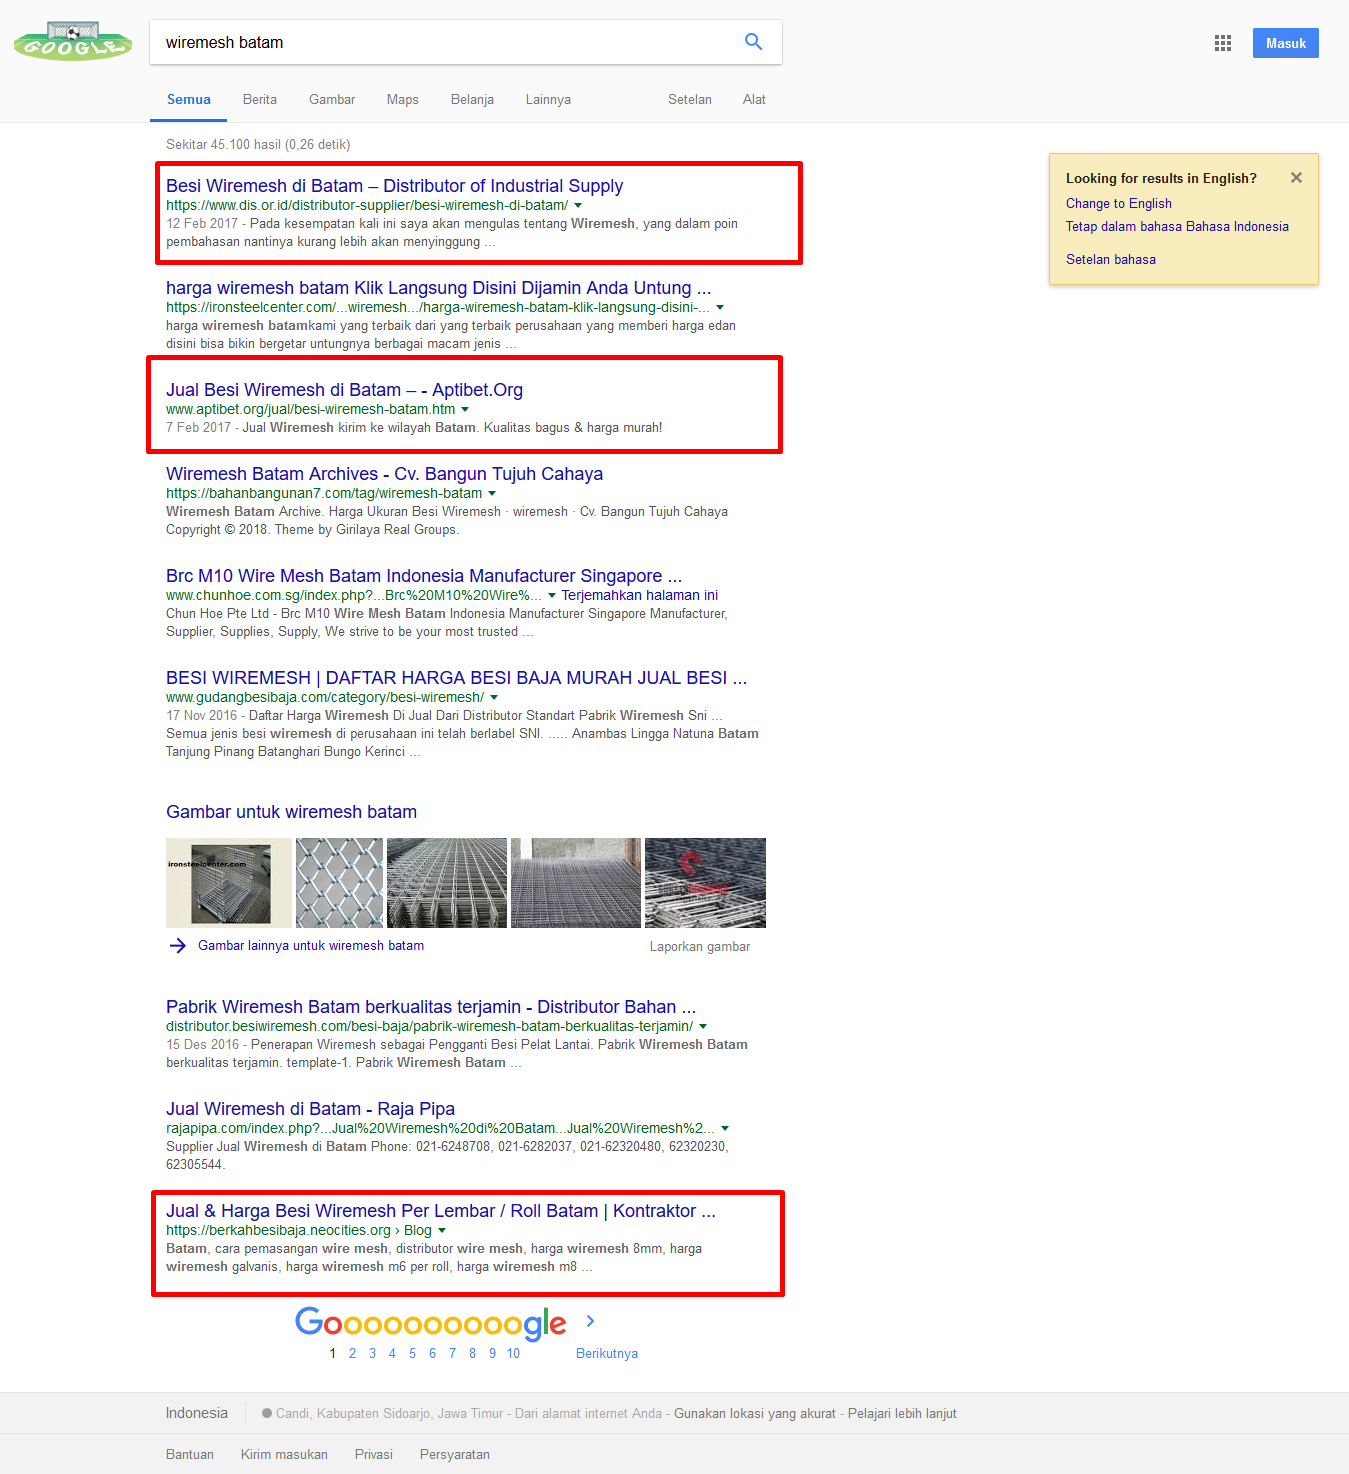The height and width of the screenshot is (1474, 1349).
Task: Open BESI WIREMESH DAFTAR HARGA result
Action: coord(456,678)
